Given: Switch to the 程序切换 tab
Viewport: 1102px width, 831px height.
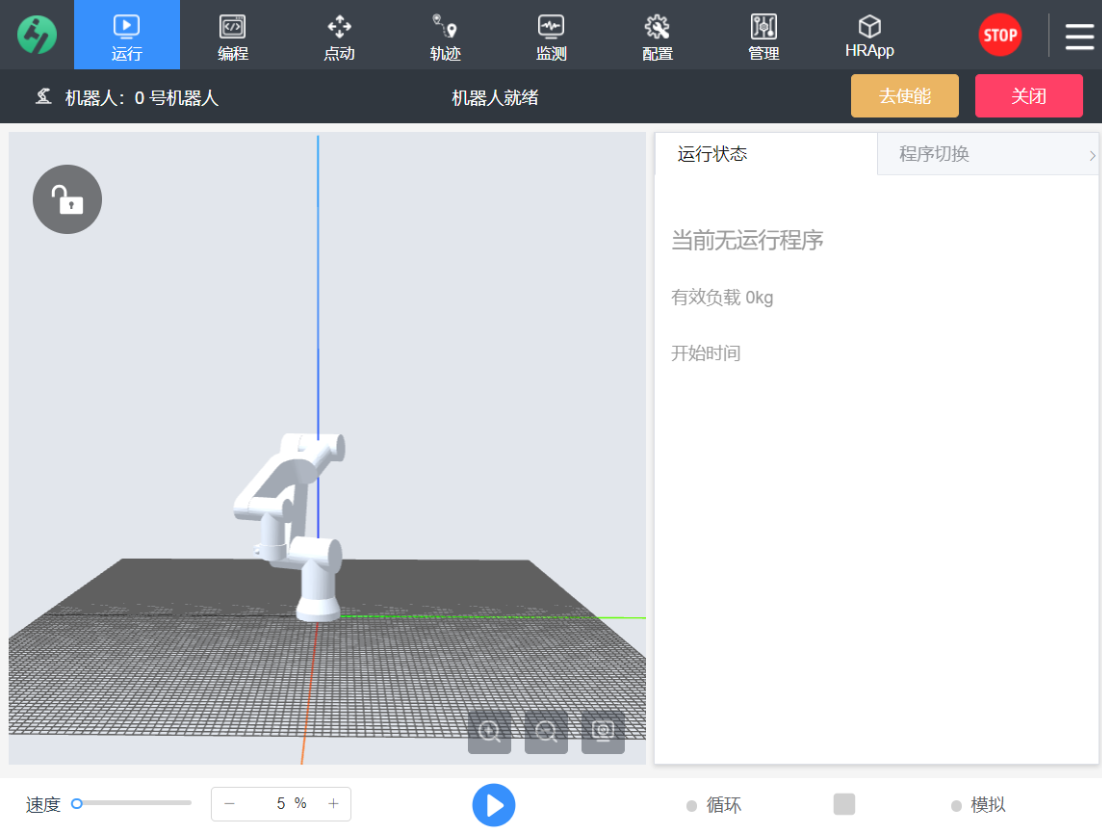Looking at the screenshot, I should coord(934,154).
